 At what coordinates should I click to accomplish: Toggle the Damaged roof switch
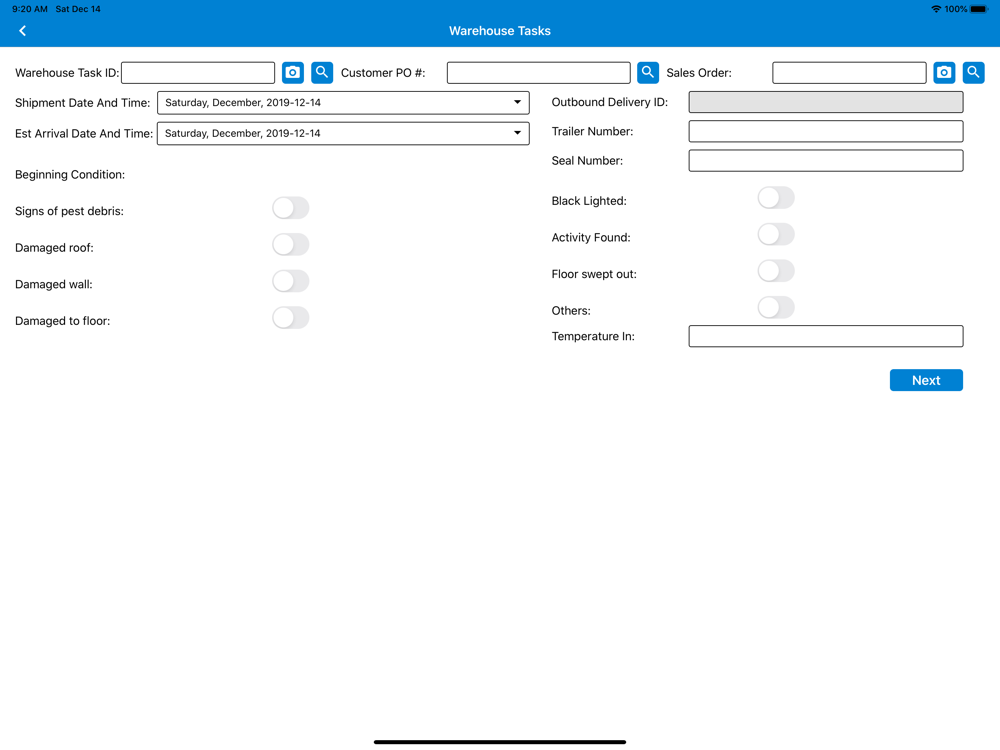coord(290,245)
